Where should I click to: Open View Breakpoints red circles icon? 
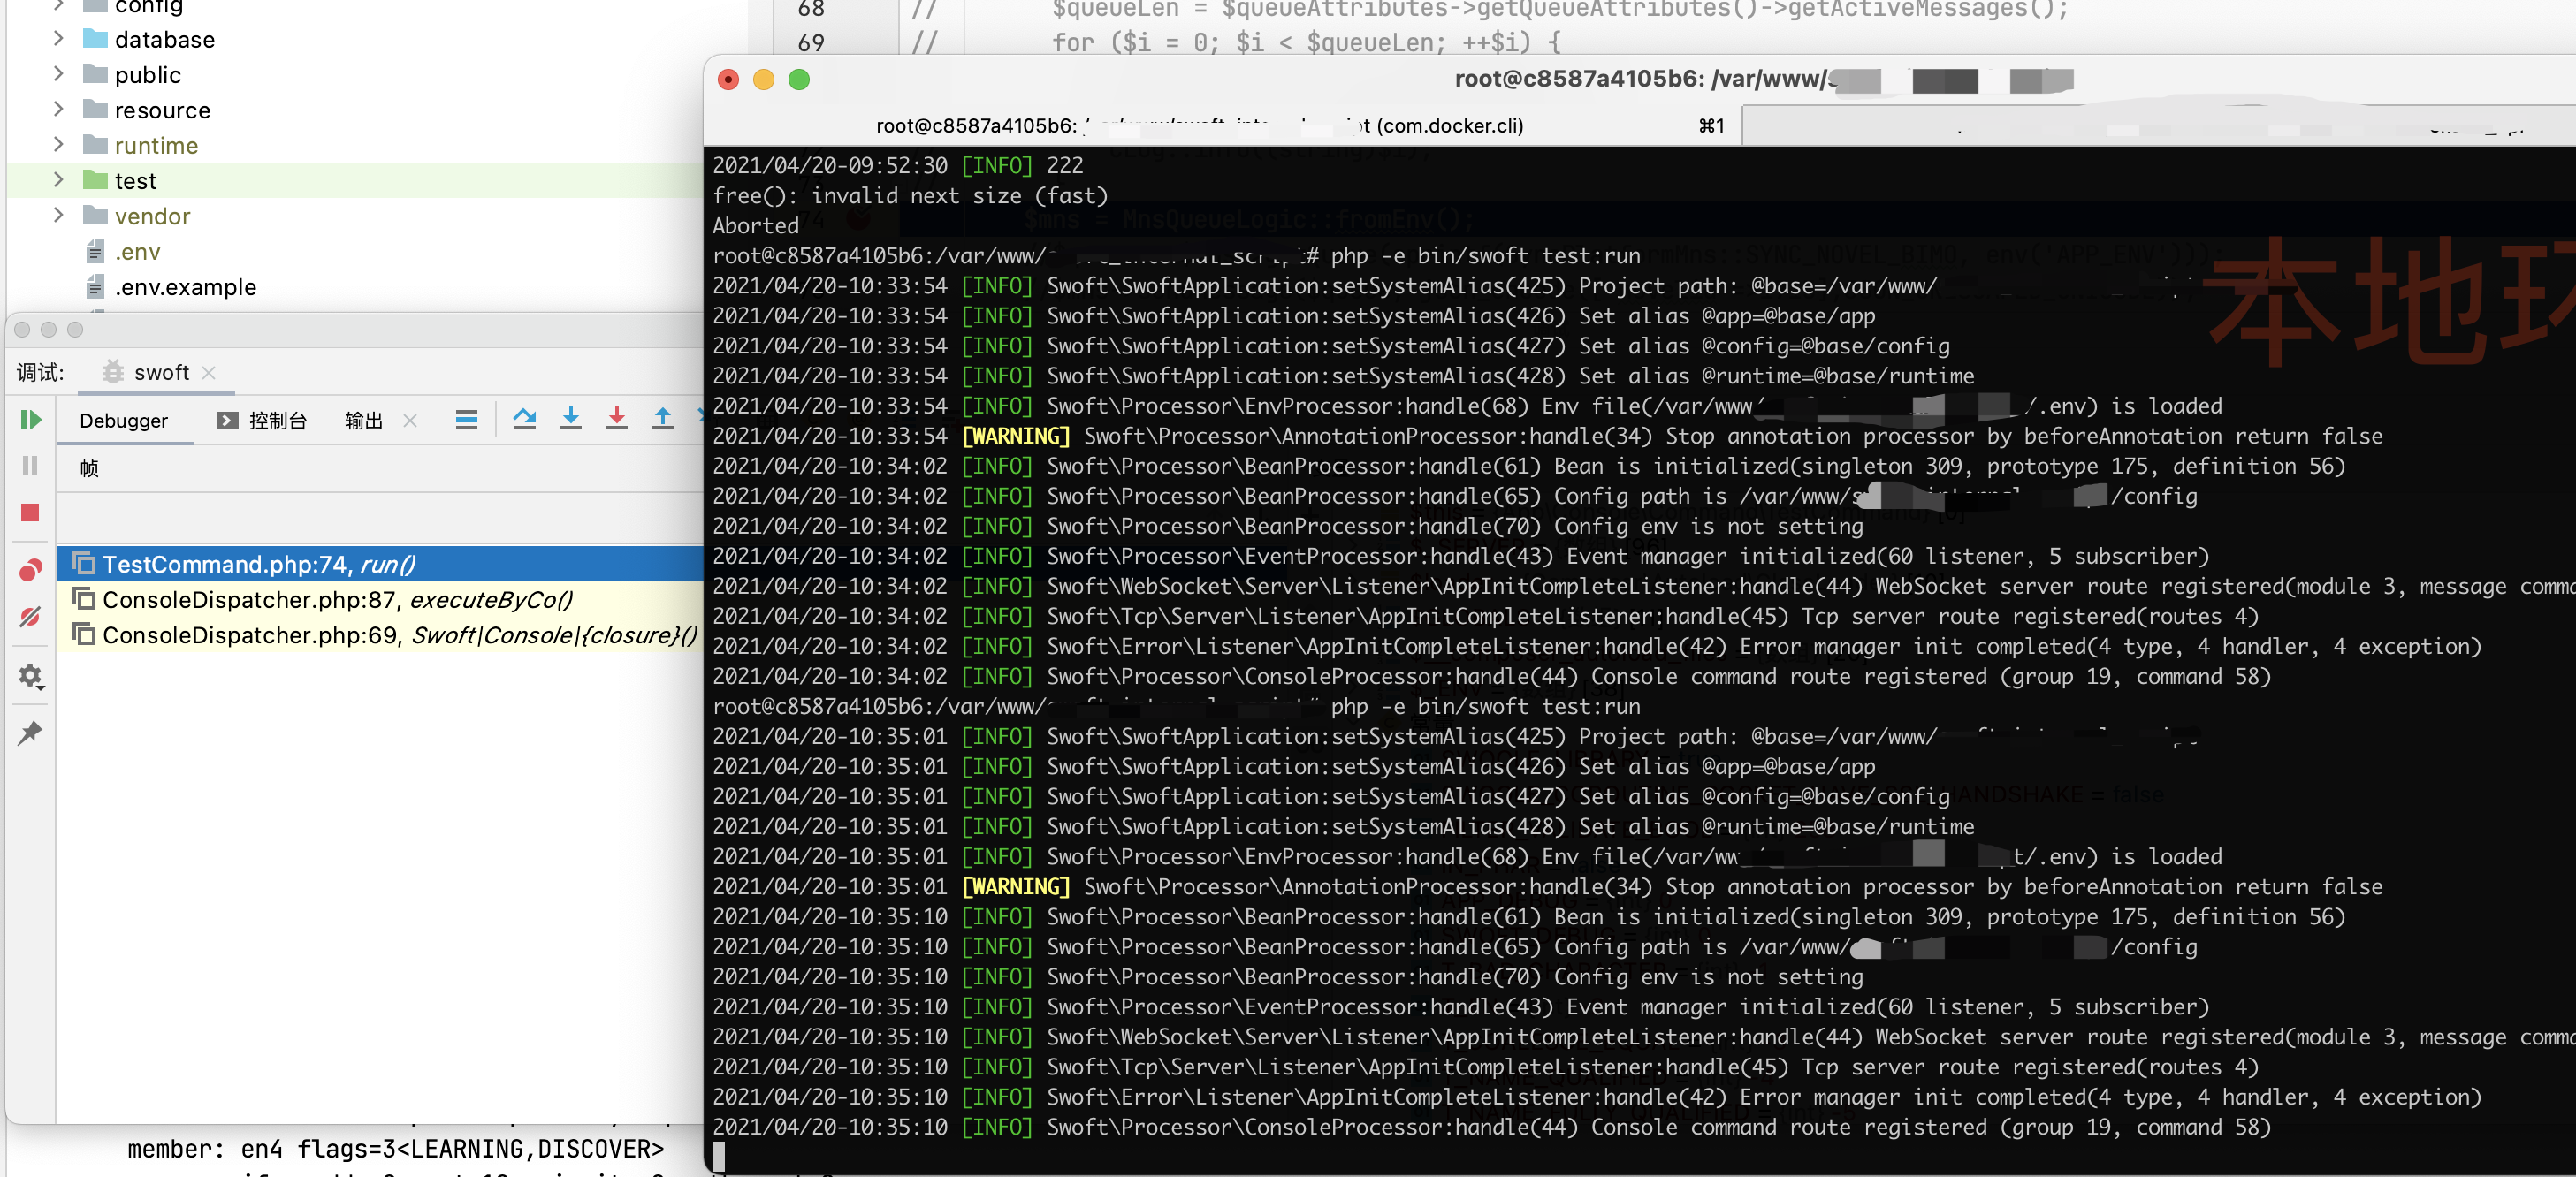(30, 570)
